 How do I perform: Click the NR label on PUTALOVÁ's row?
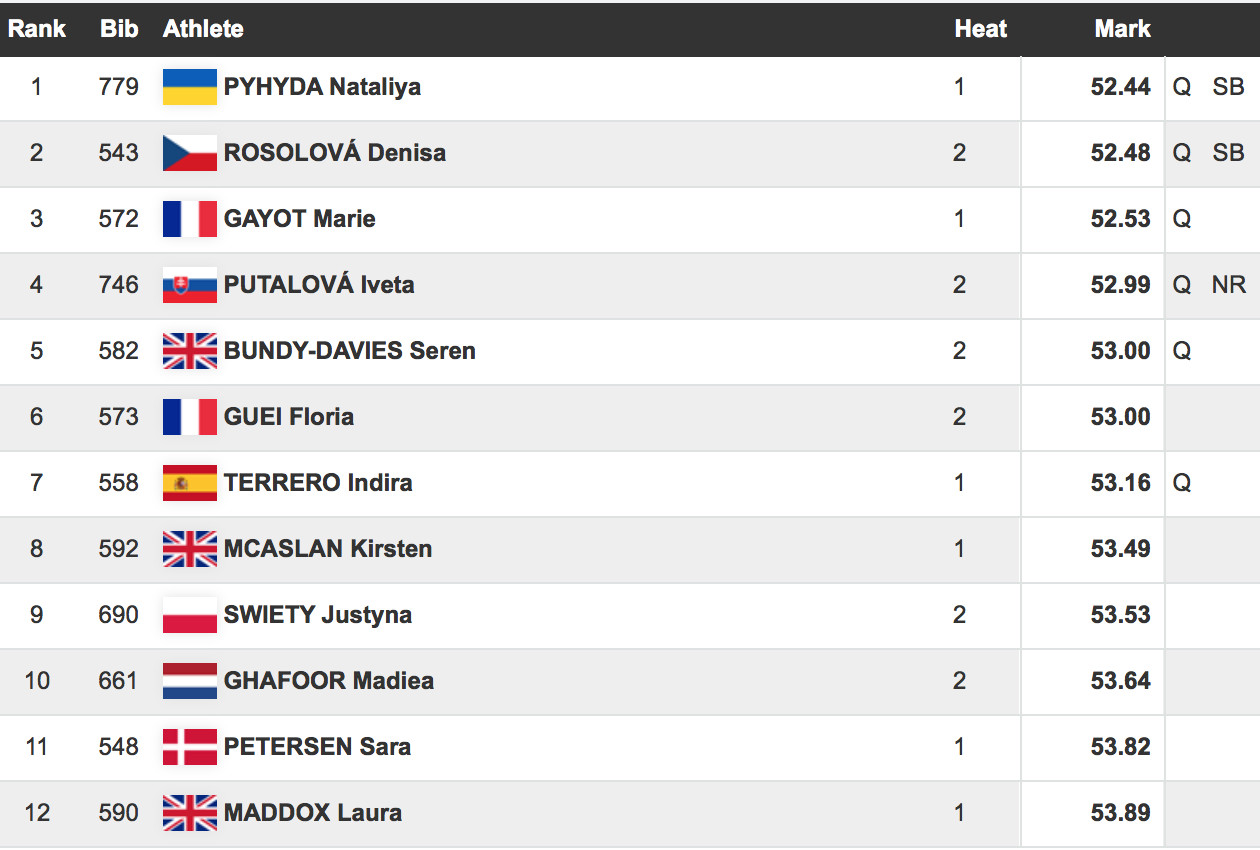coord(1228,285)
